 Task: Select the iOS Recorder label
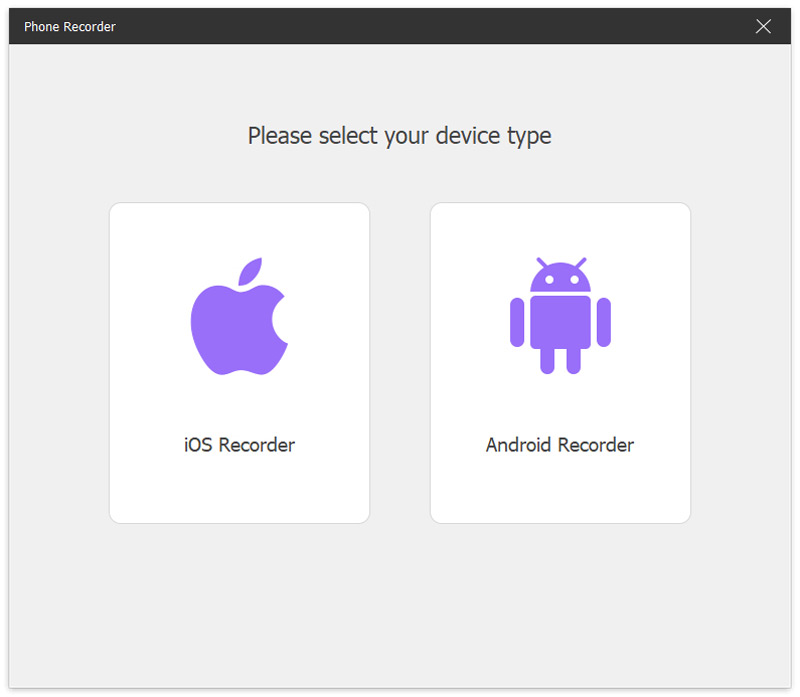pyautogui.click(x=239, y=445)
